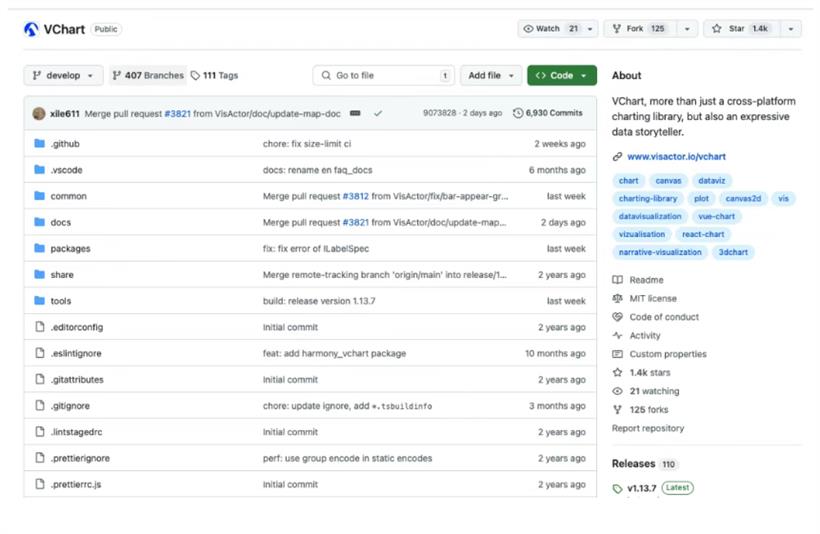The width and height of the screenshot is (820, 534).
Task: Click the .prettierrc.js file icon
Action: coord(40,483)
